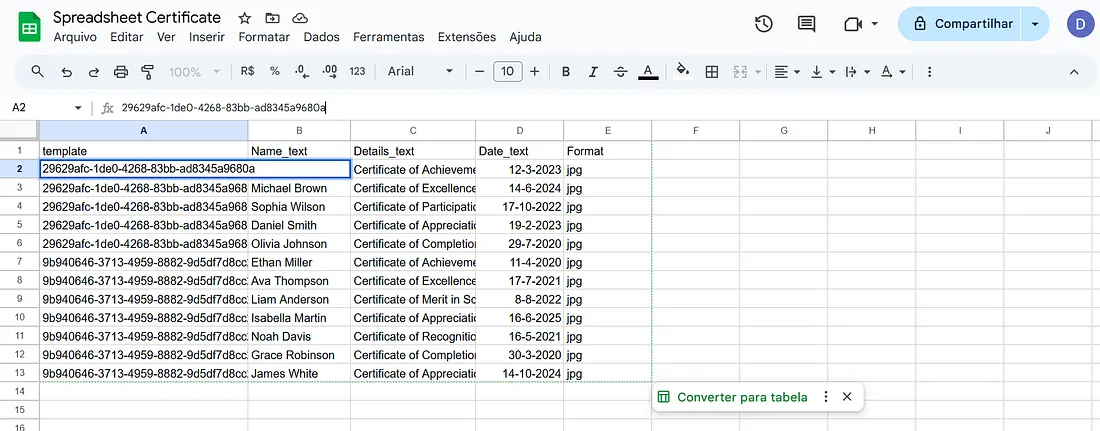Open the video call options arrow
The width and height of the screenshot is (1100, 431).
(x=875, y=24)
